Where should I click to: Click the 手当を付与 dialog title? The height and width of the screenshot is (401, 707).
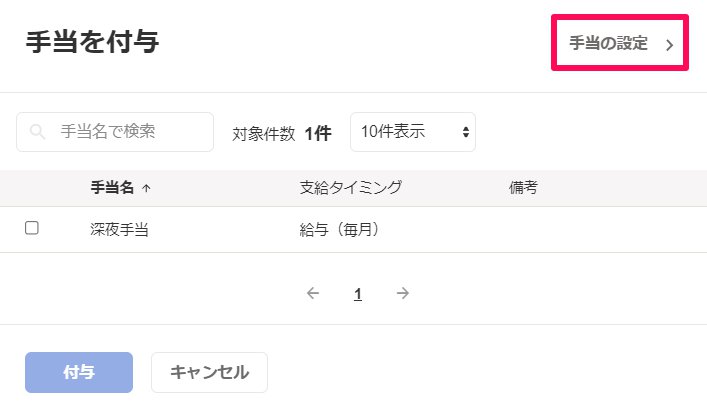(x=92, y=42)
